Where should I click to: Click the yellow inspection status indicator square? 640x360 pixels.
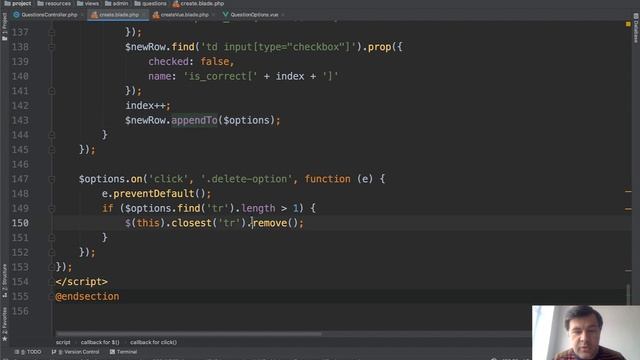click(628, 24)
